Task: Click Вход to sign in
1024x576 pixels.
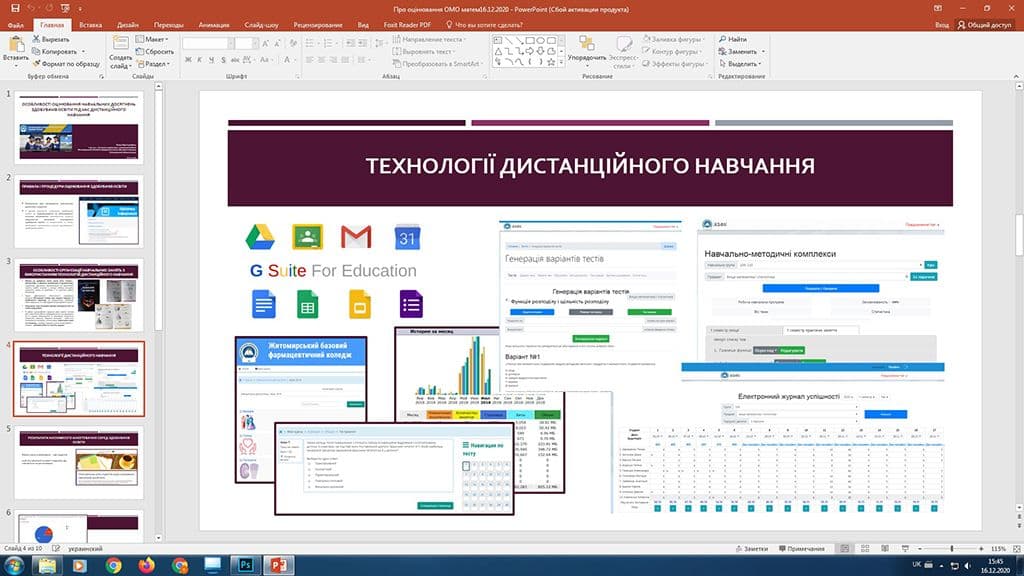Action: (942, 25)
